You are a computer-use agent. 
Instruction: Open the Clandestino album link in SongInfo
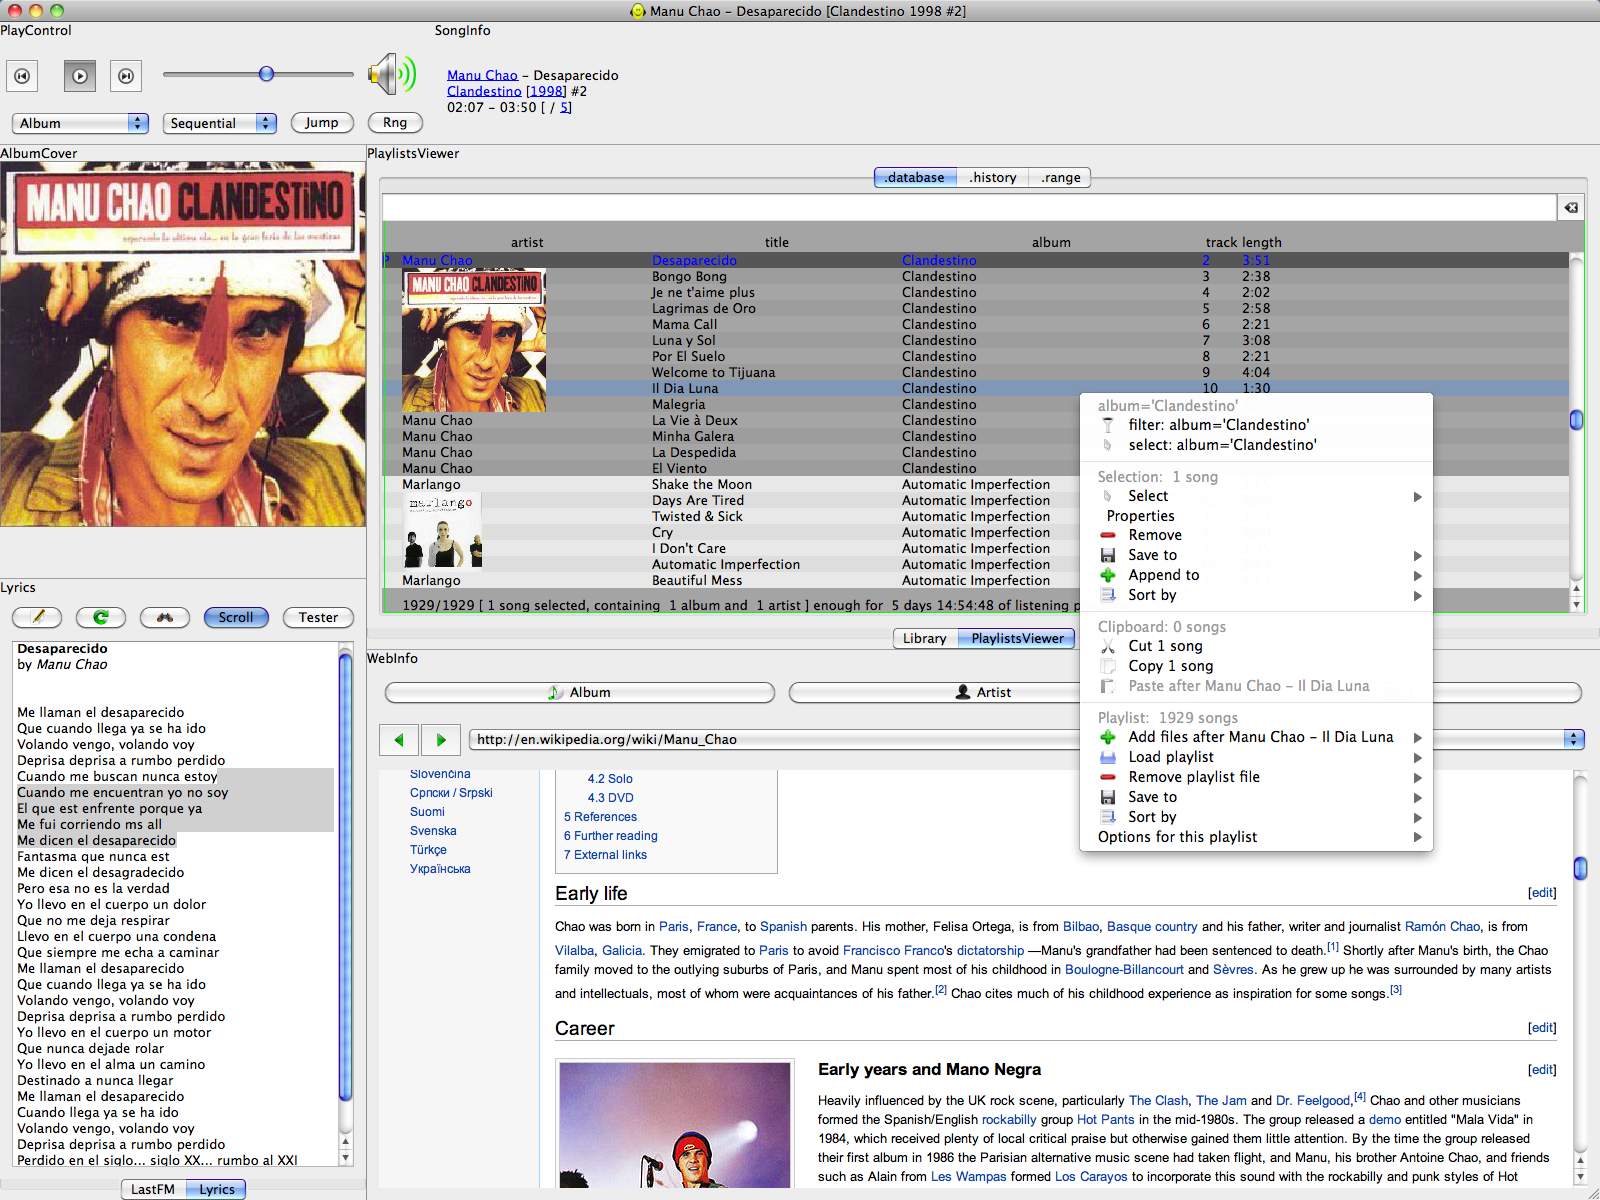coord(484,91)
